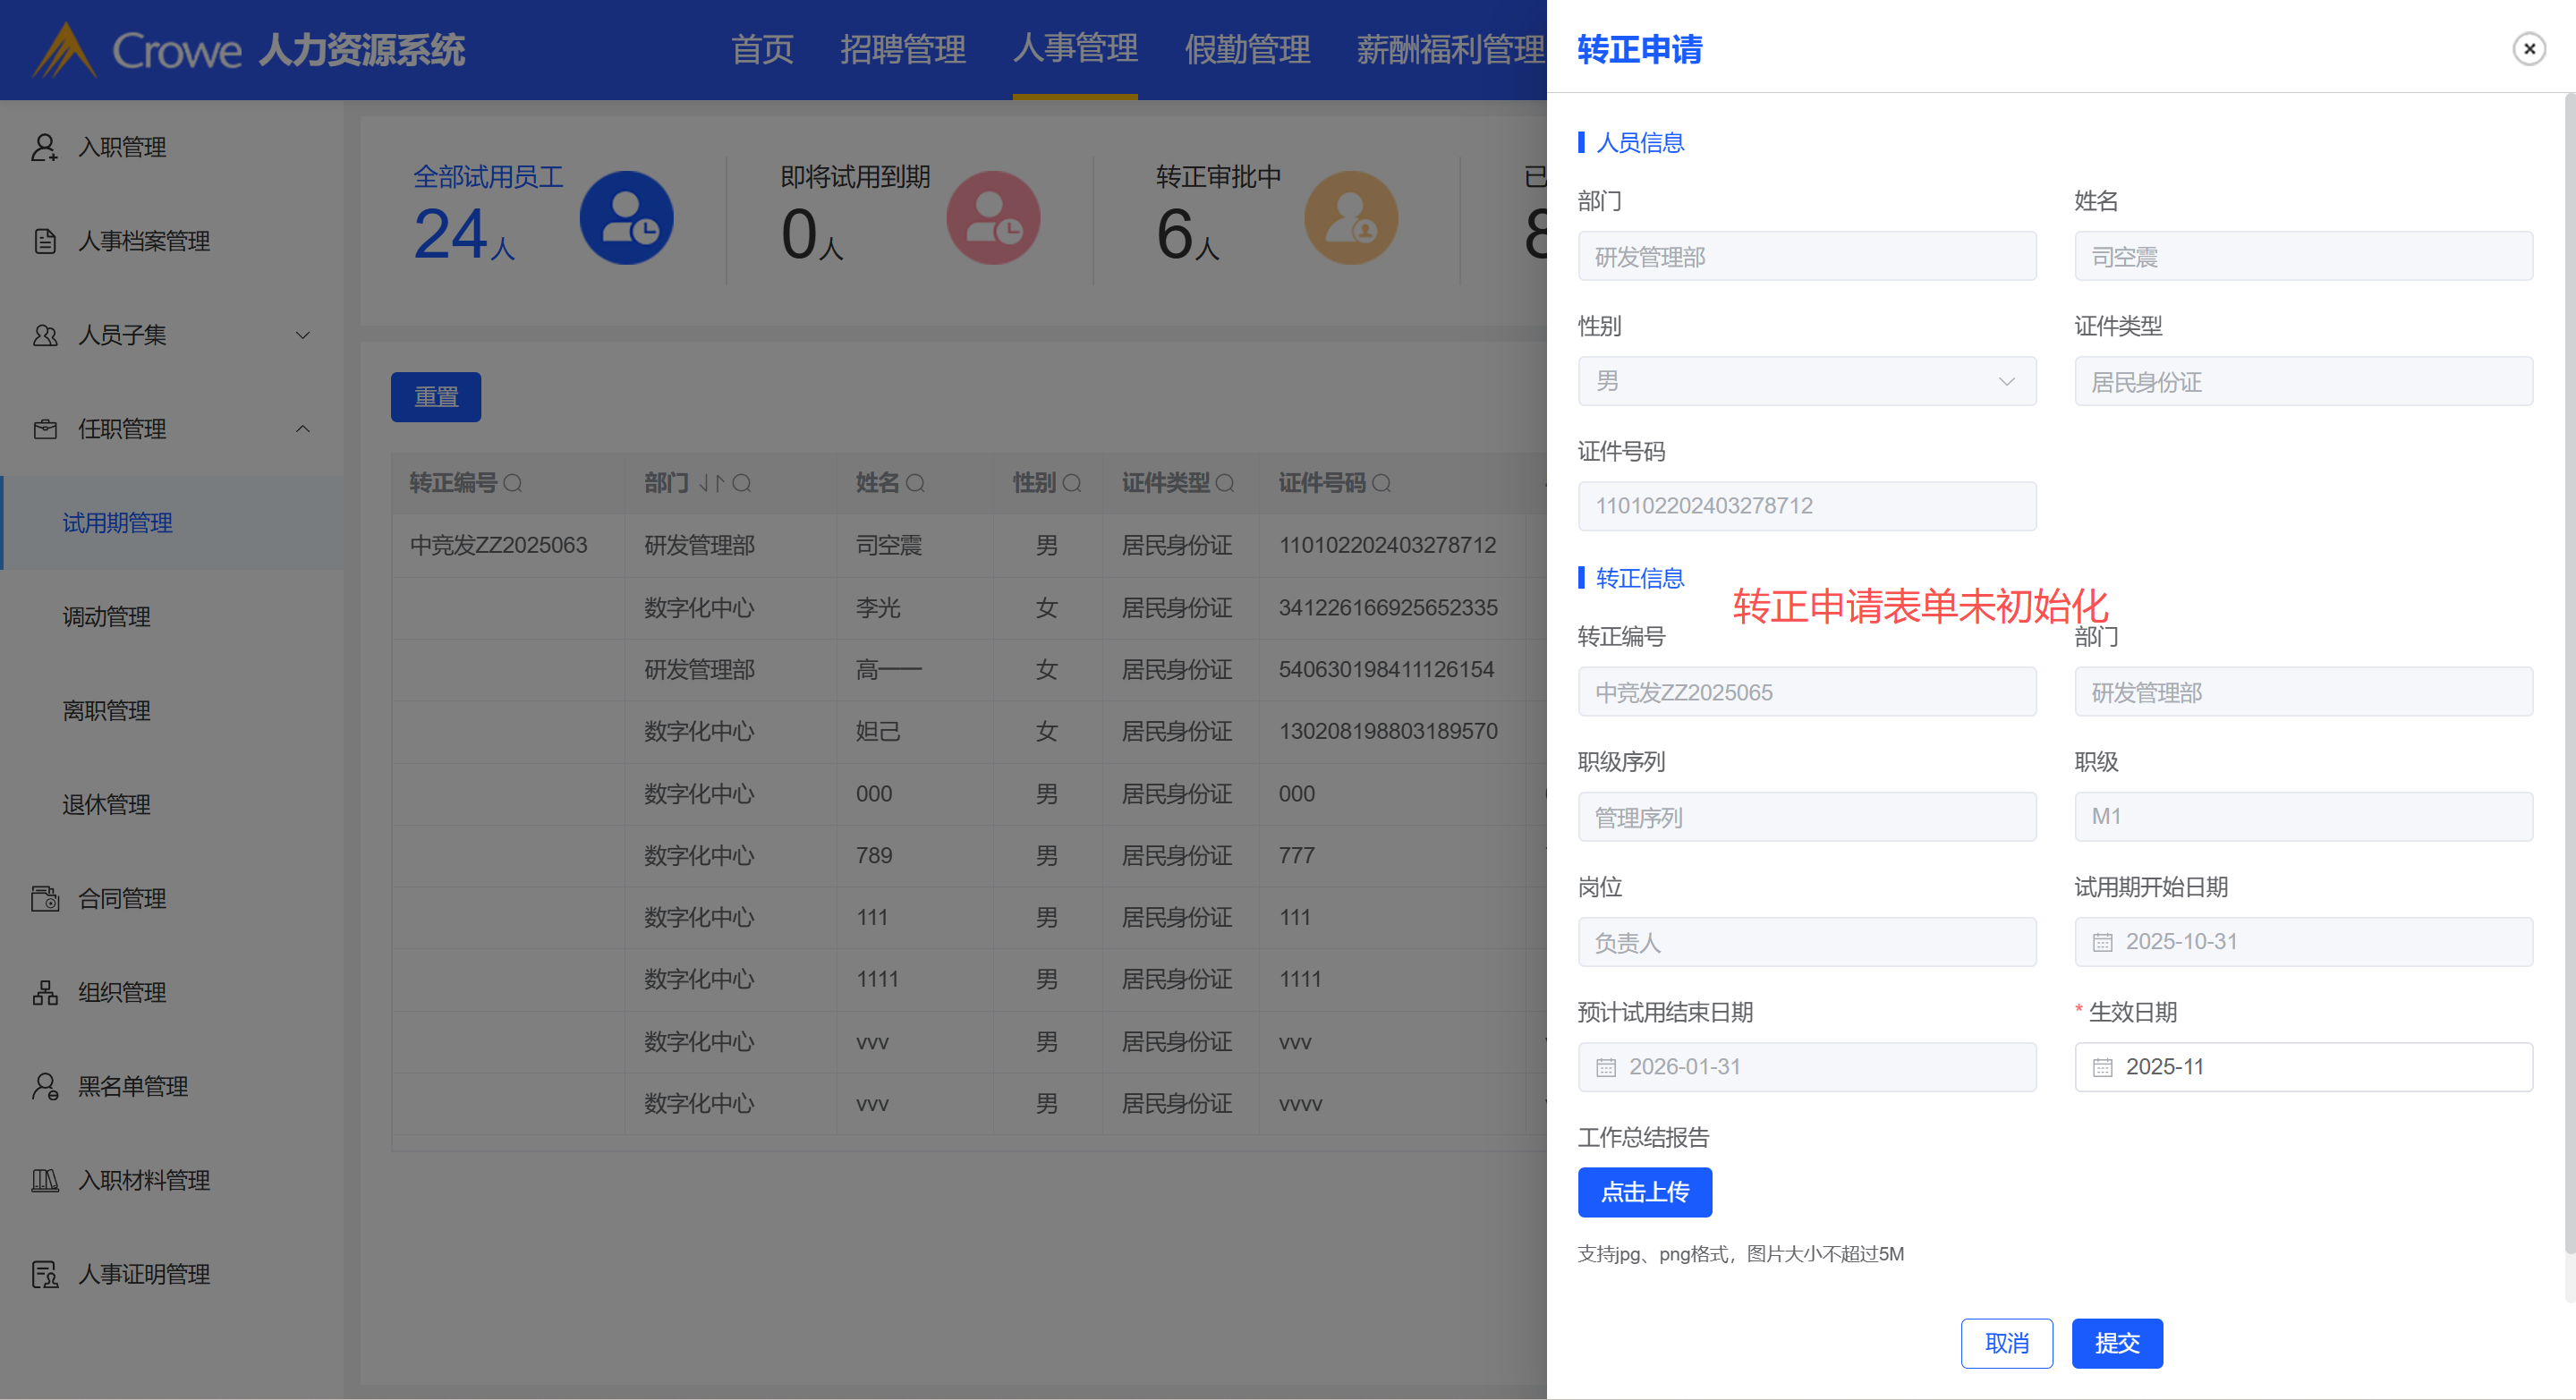Click the 合同管理 sidebar icon
The image size is (2576, 1400).
click(x=44, y=899)
